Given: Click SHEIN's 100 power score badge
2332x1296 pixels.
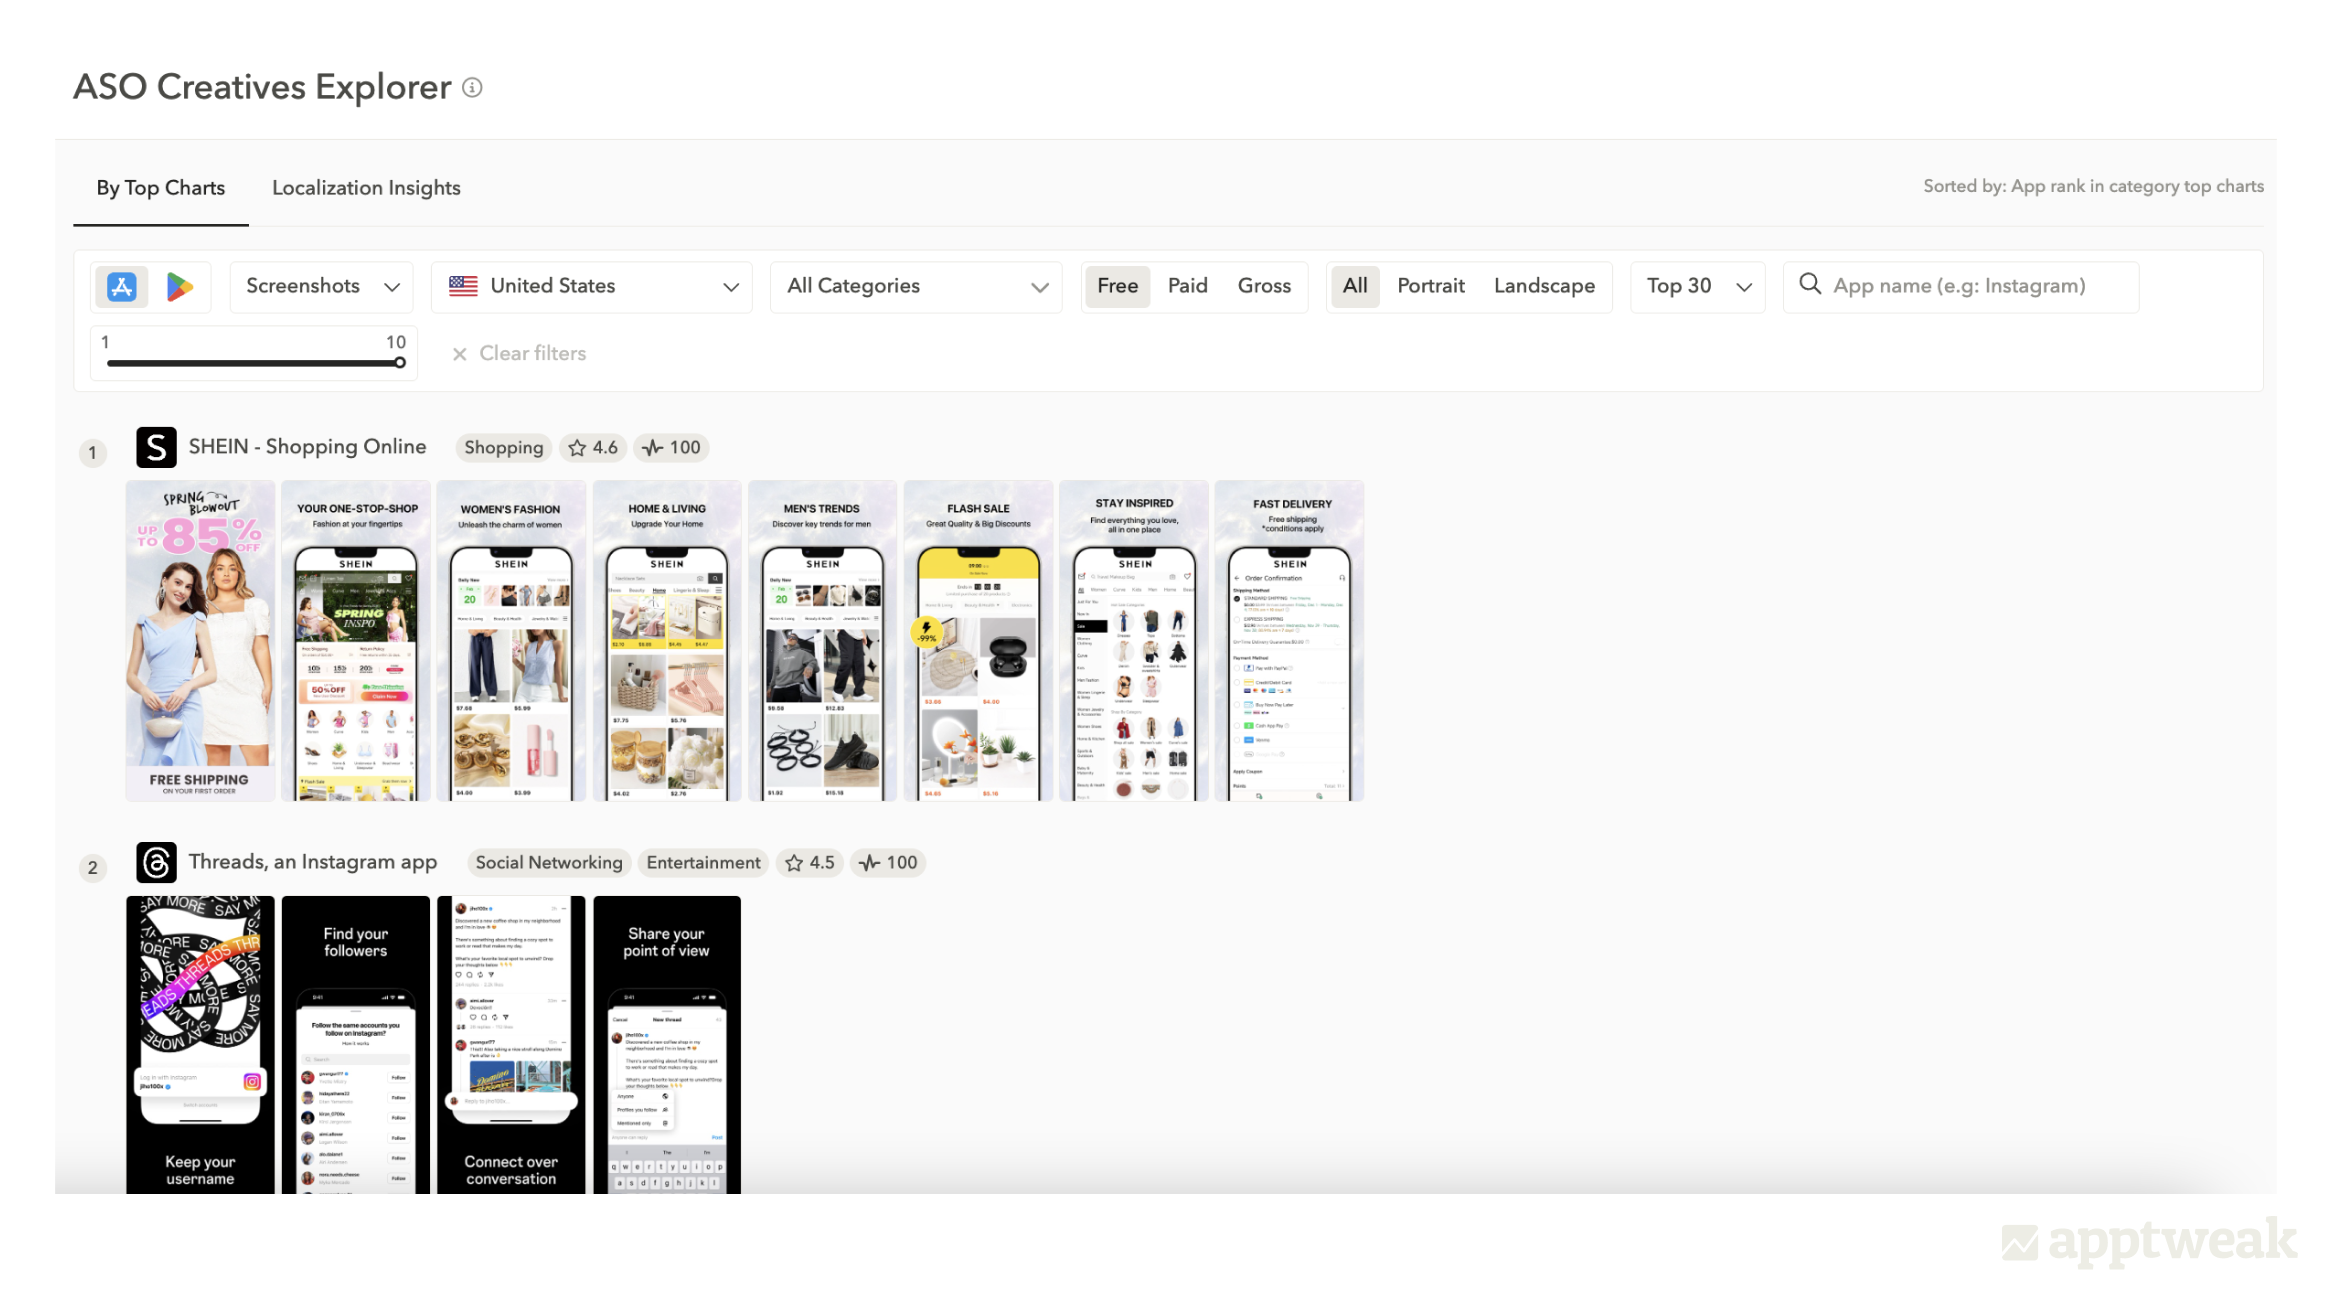Looking at the screenshot, I should click(671, 448).
